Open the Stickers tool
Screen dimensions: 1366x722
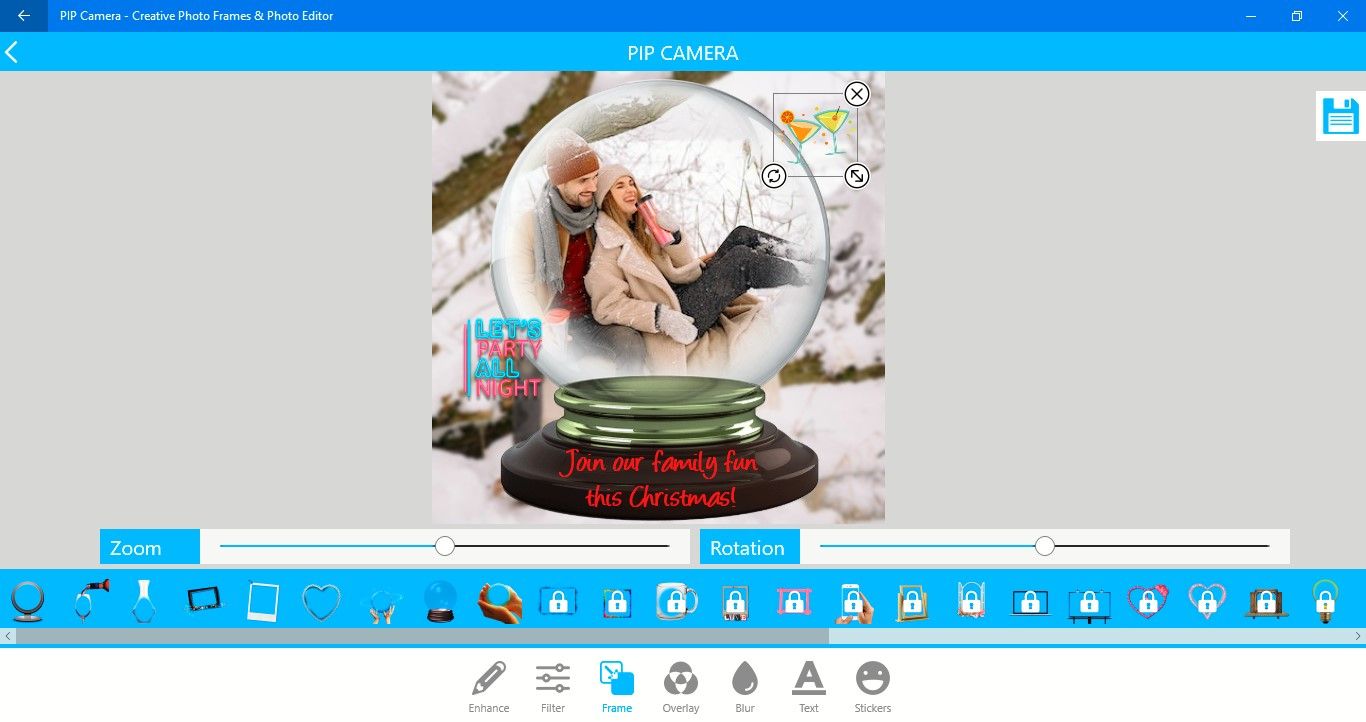[873, 687]
